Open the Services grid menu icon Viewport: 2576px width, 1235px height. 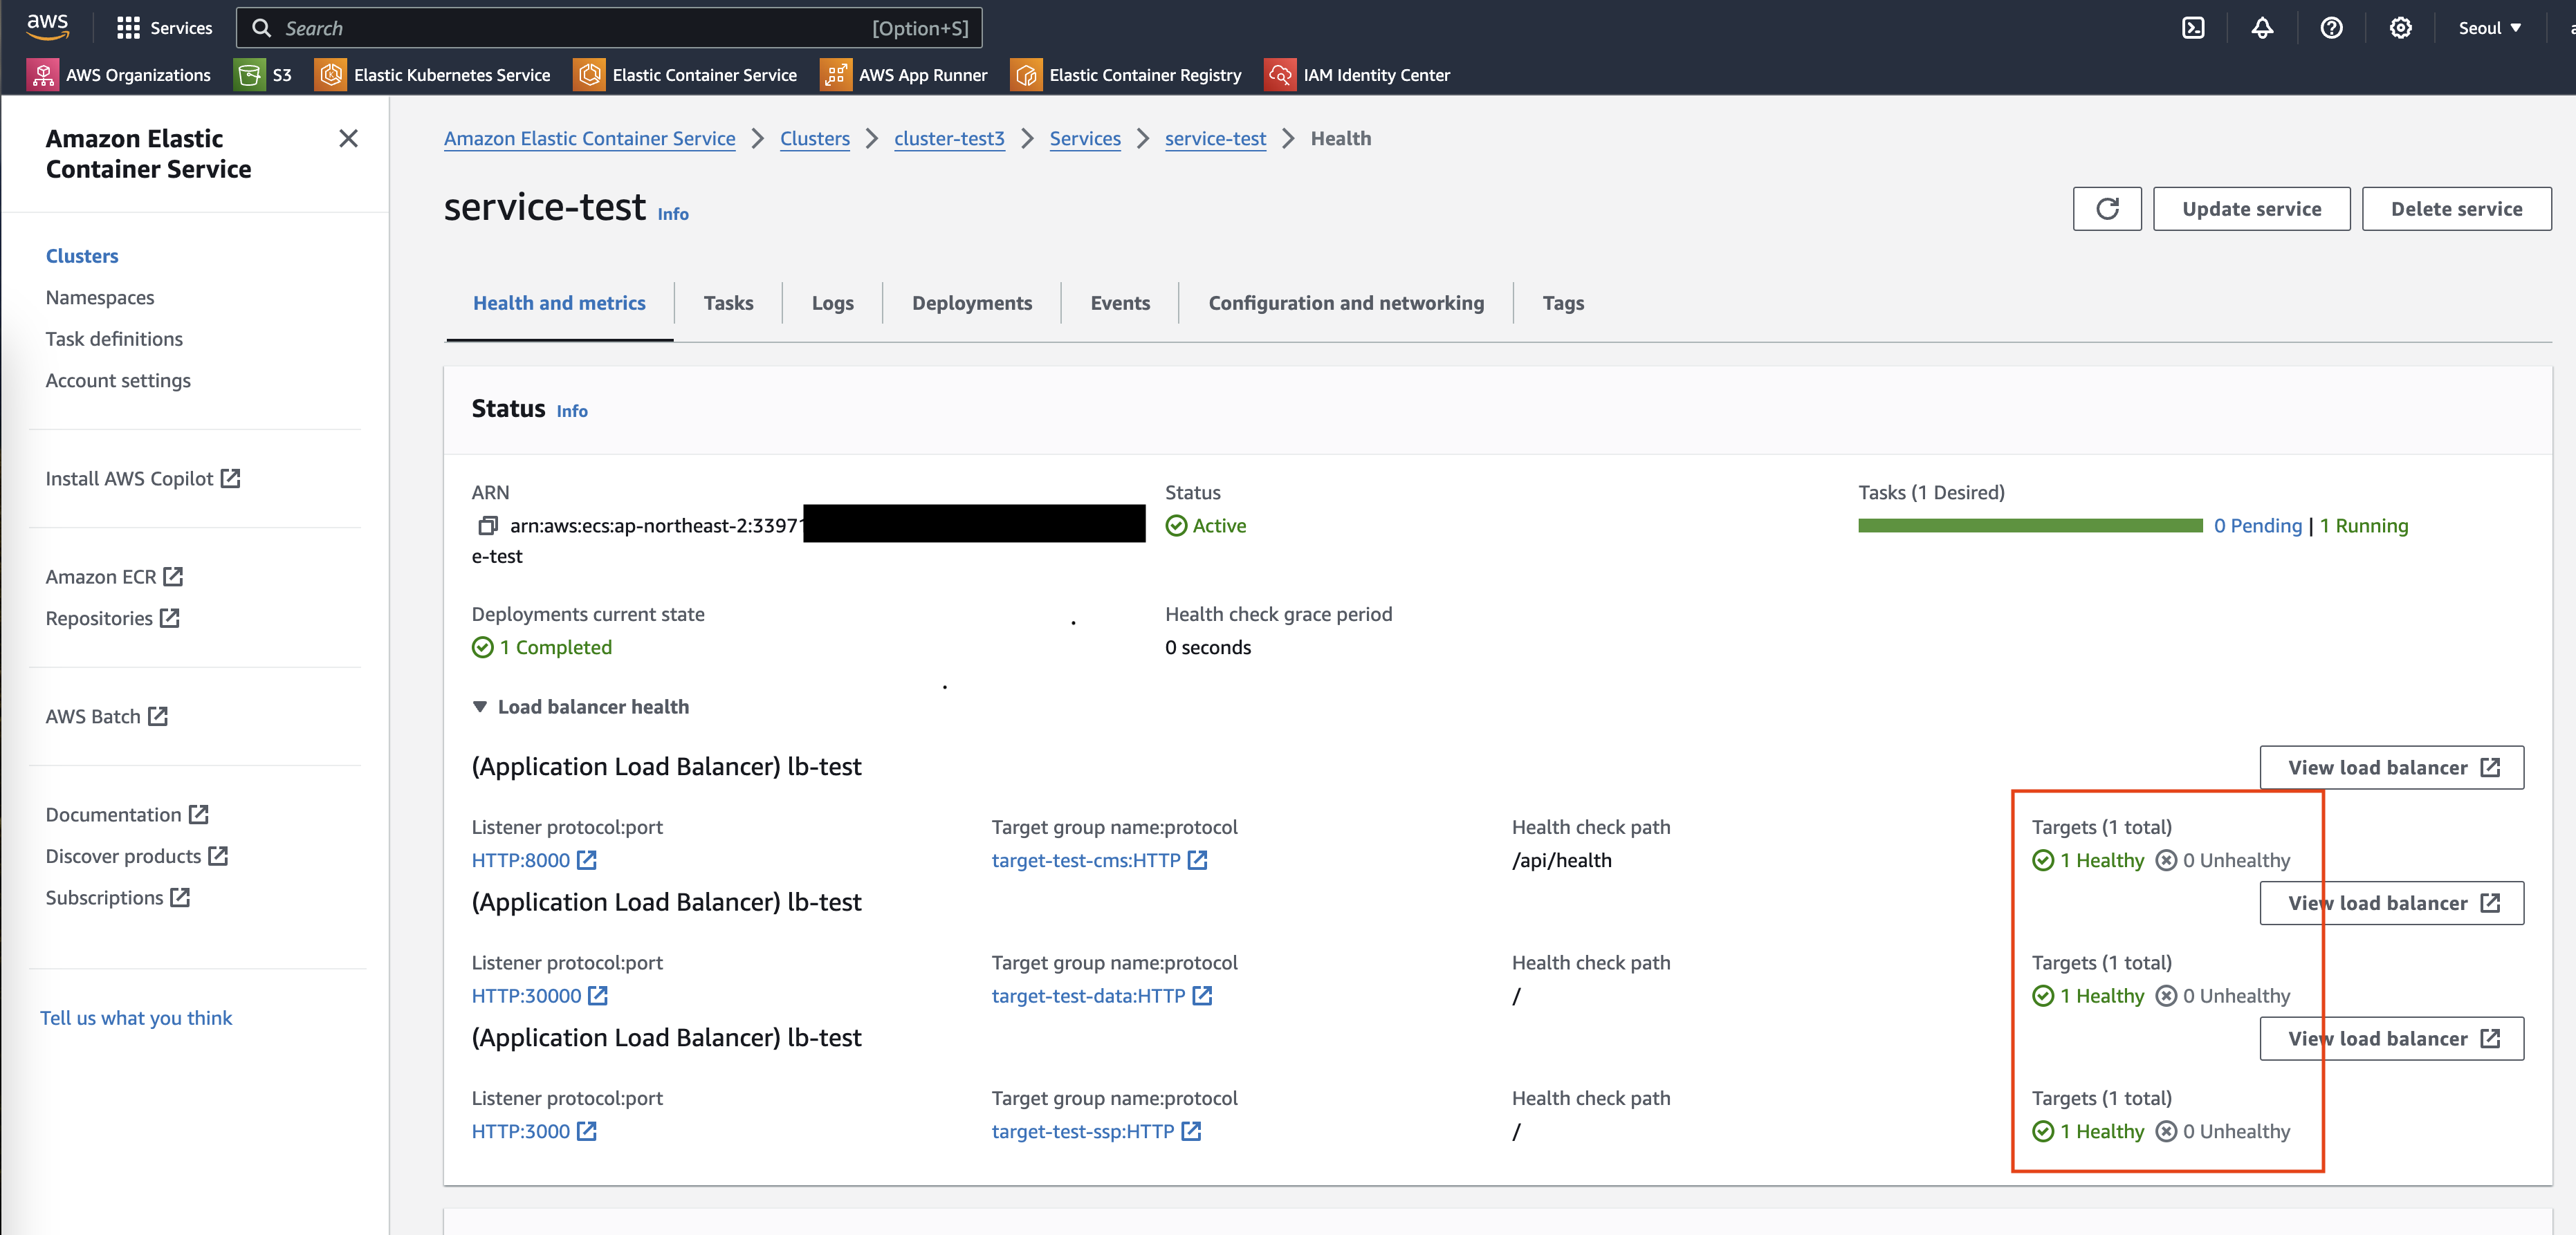click(x=128, y=28)
